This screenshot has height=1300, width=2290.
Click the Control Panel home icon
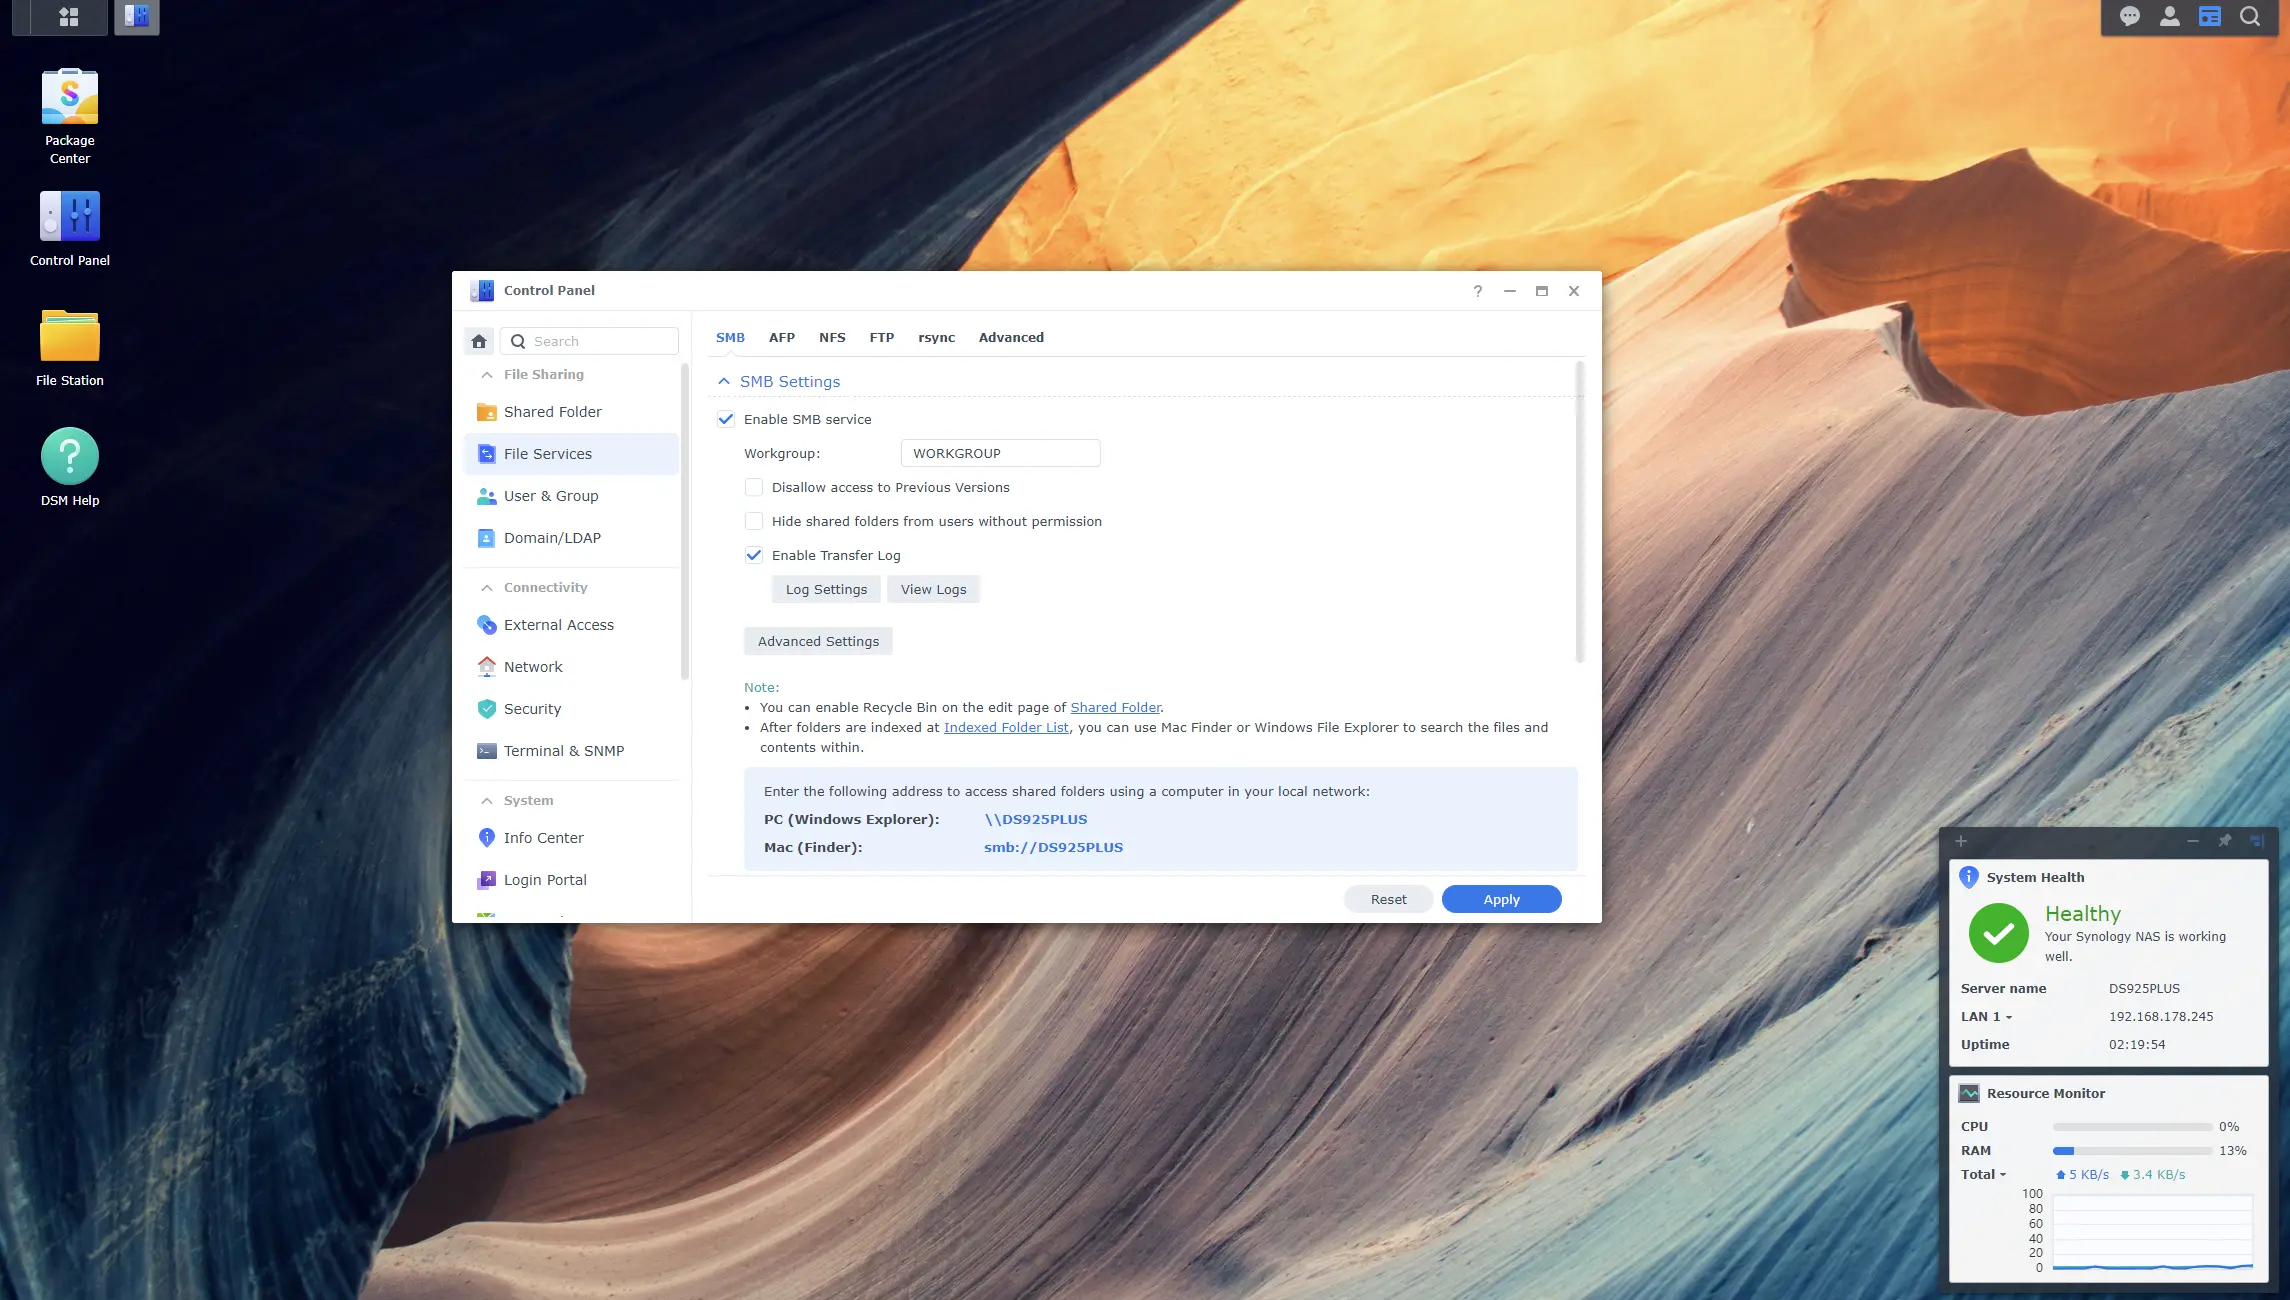click(x=479, y=341)
